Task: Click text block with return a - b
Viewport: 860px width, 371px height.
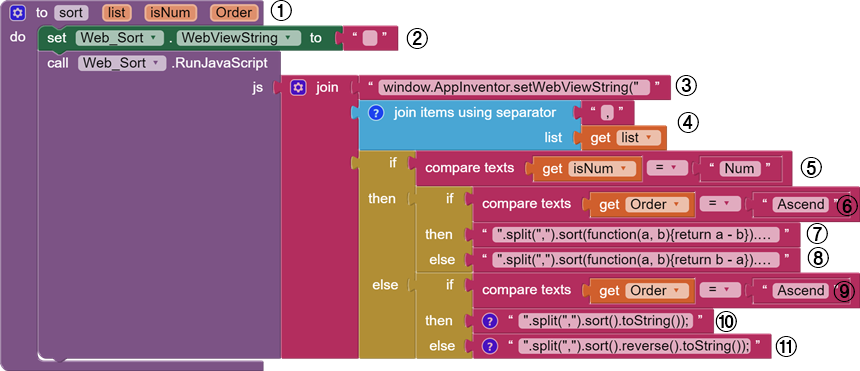Action: (636, 235)
